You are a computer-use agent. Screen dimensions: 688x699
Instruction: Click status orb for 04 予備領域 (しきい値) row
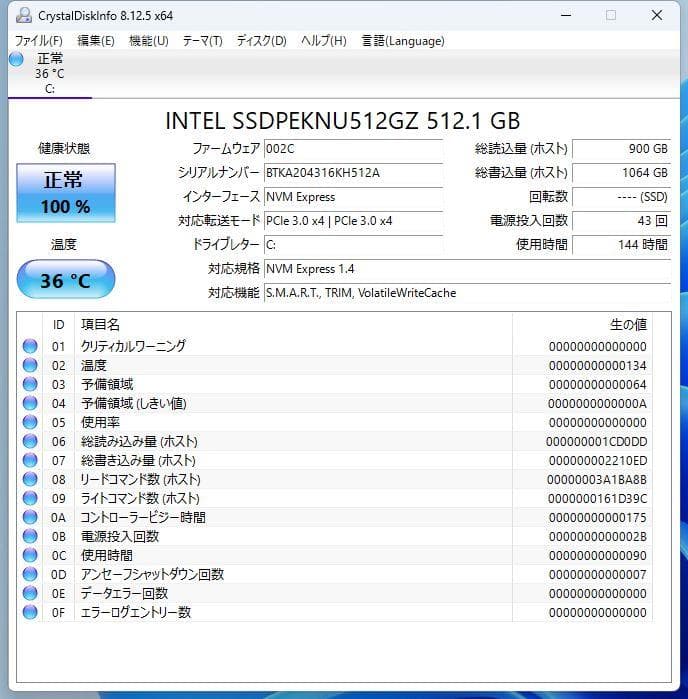pos(30,403)
